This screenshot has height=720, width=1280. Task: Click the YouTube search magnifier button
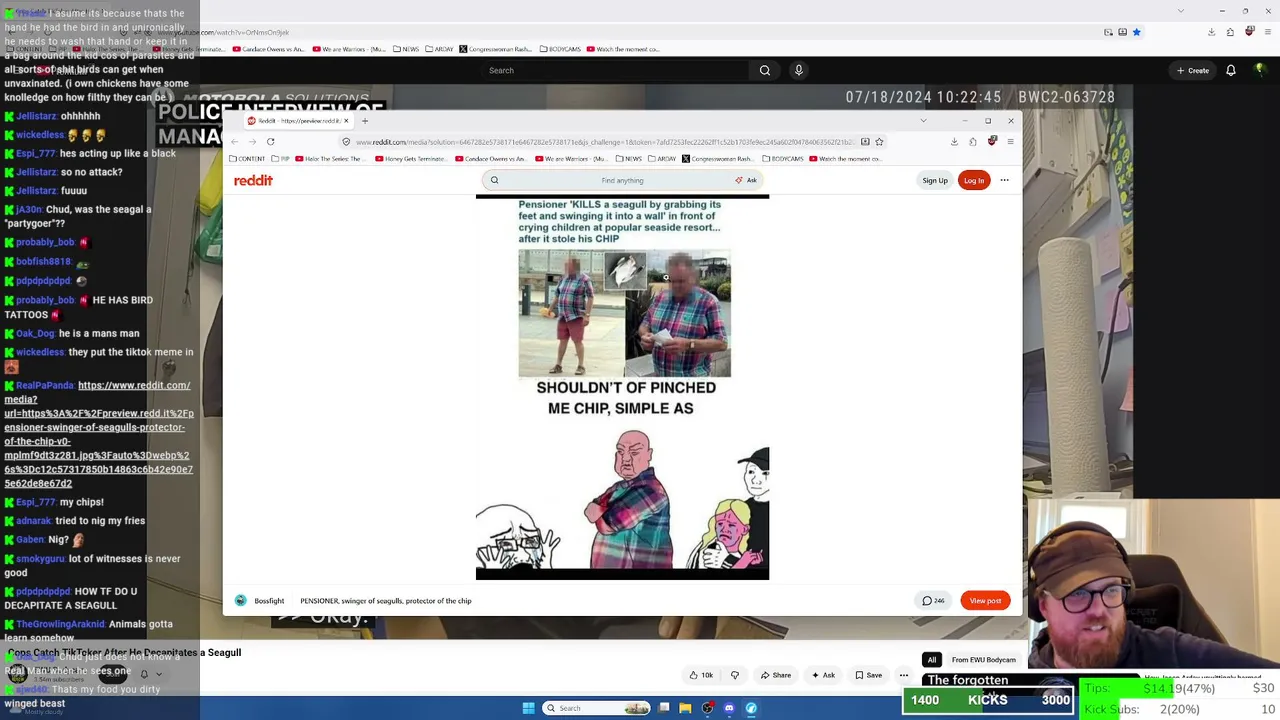tap(765, 70)
